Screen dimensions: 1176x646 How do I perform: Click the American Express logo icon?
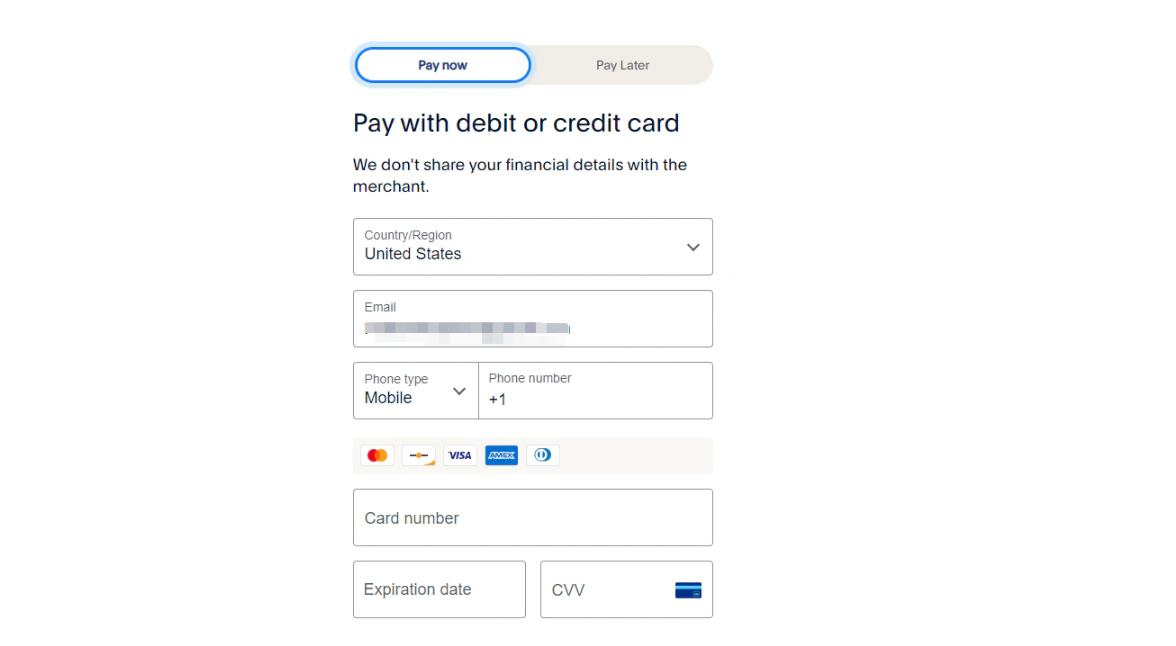point(501,456)
